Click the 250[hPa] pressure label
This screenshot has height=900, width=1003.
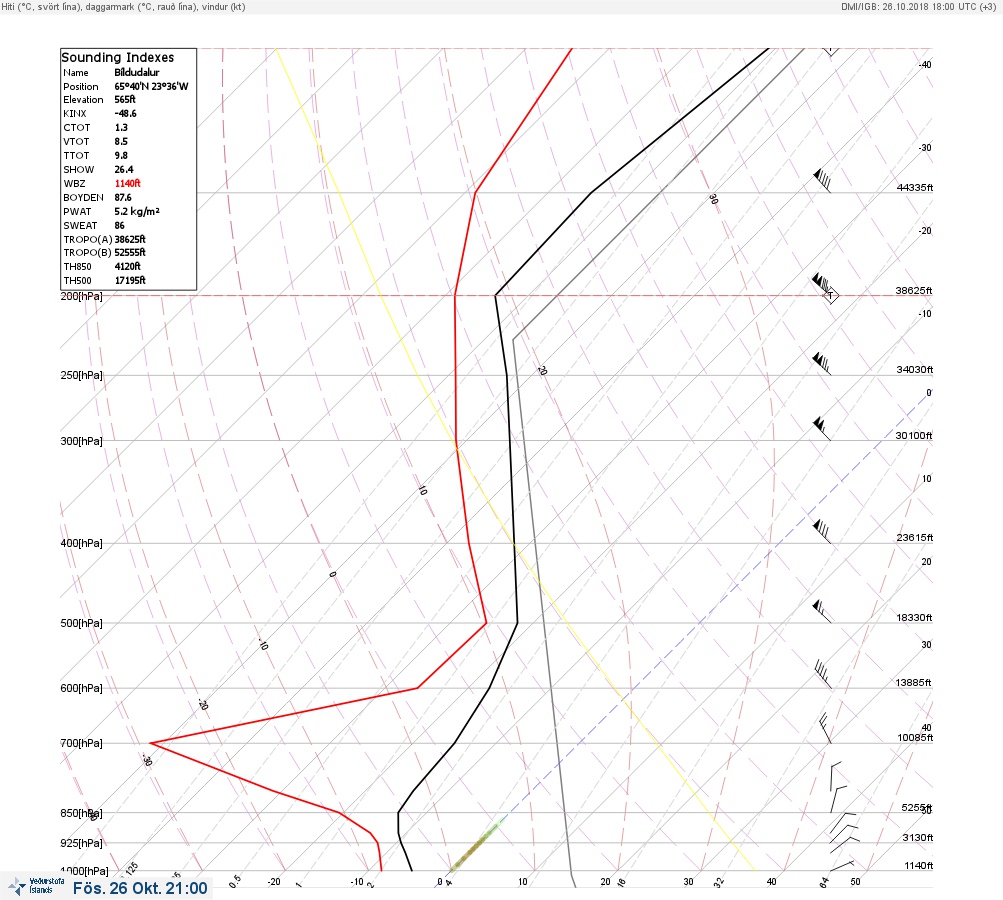(x=81, y=375)
